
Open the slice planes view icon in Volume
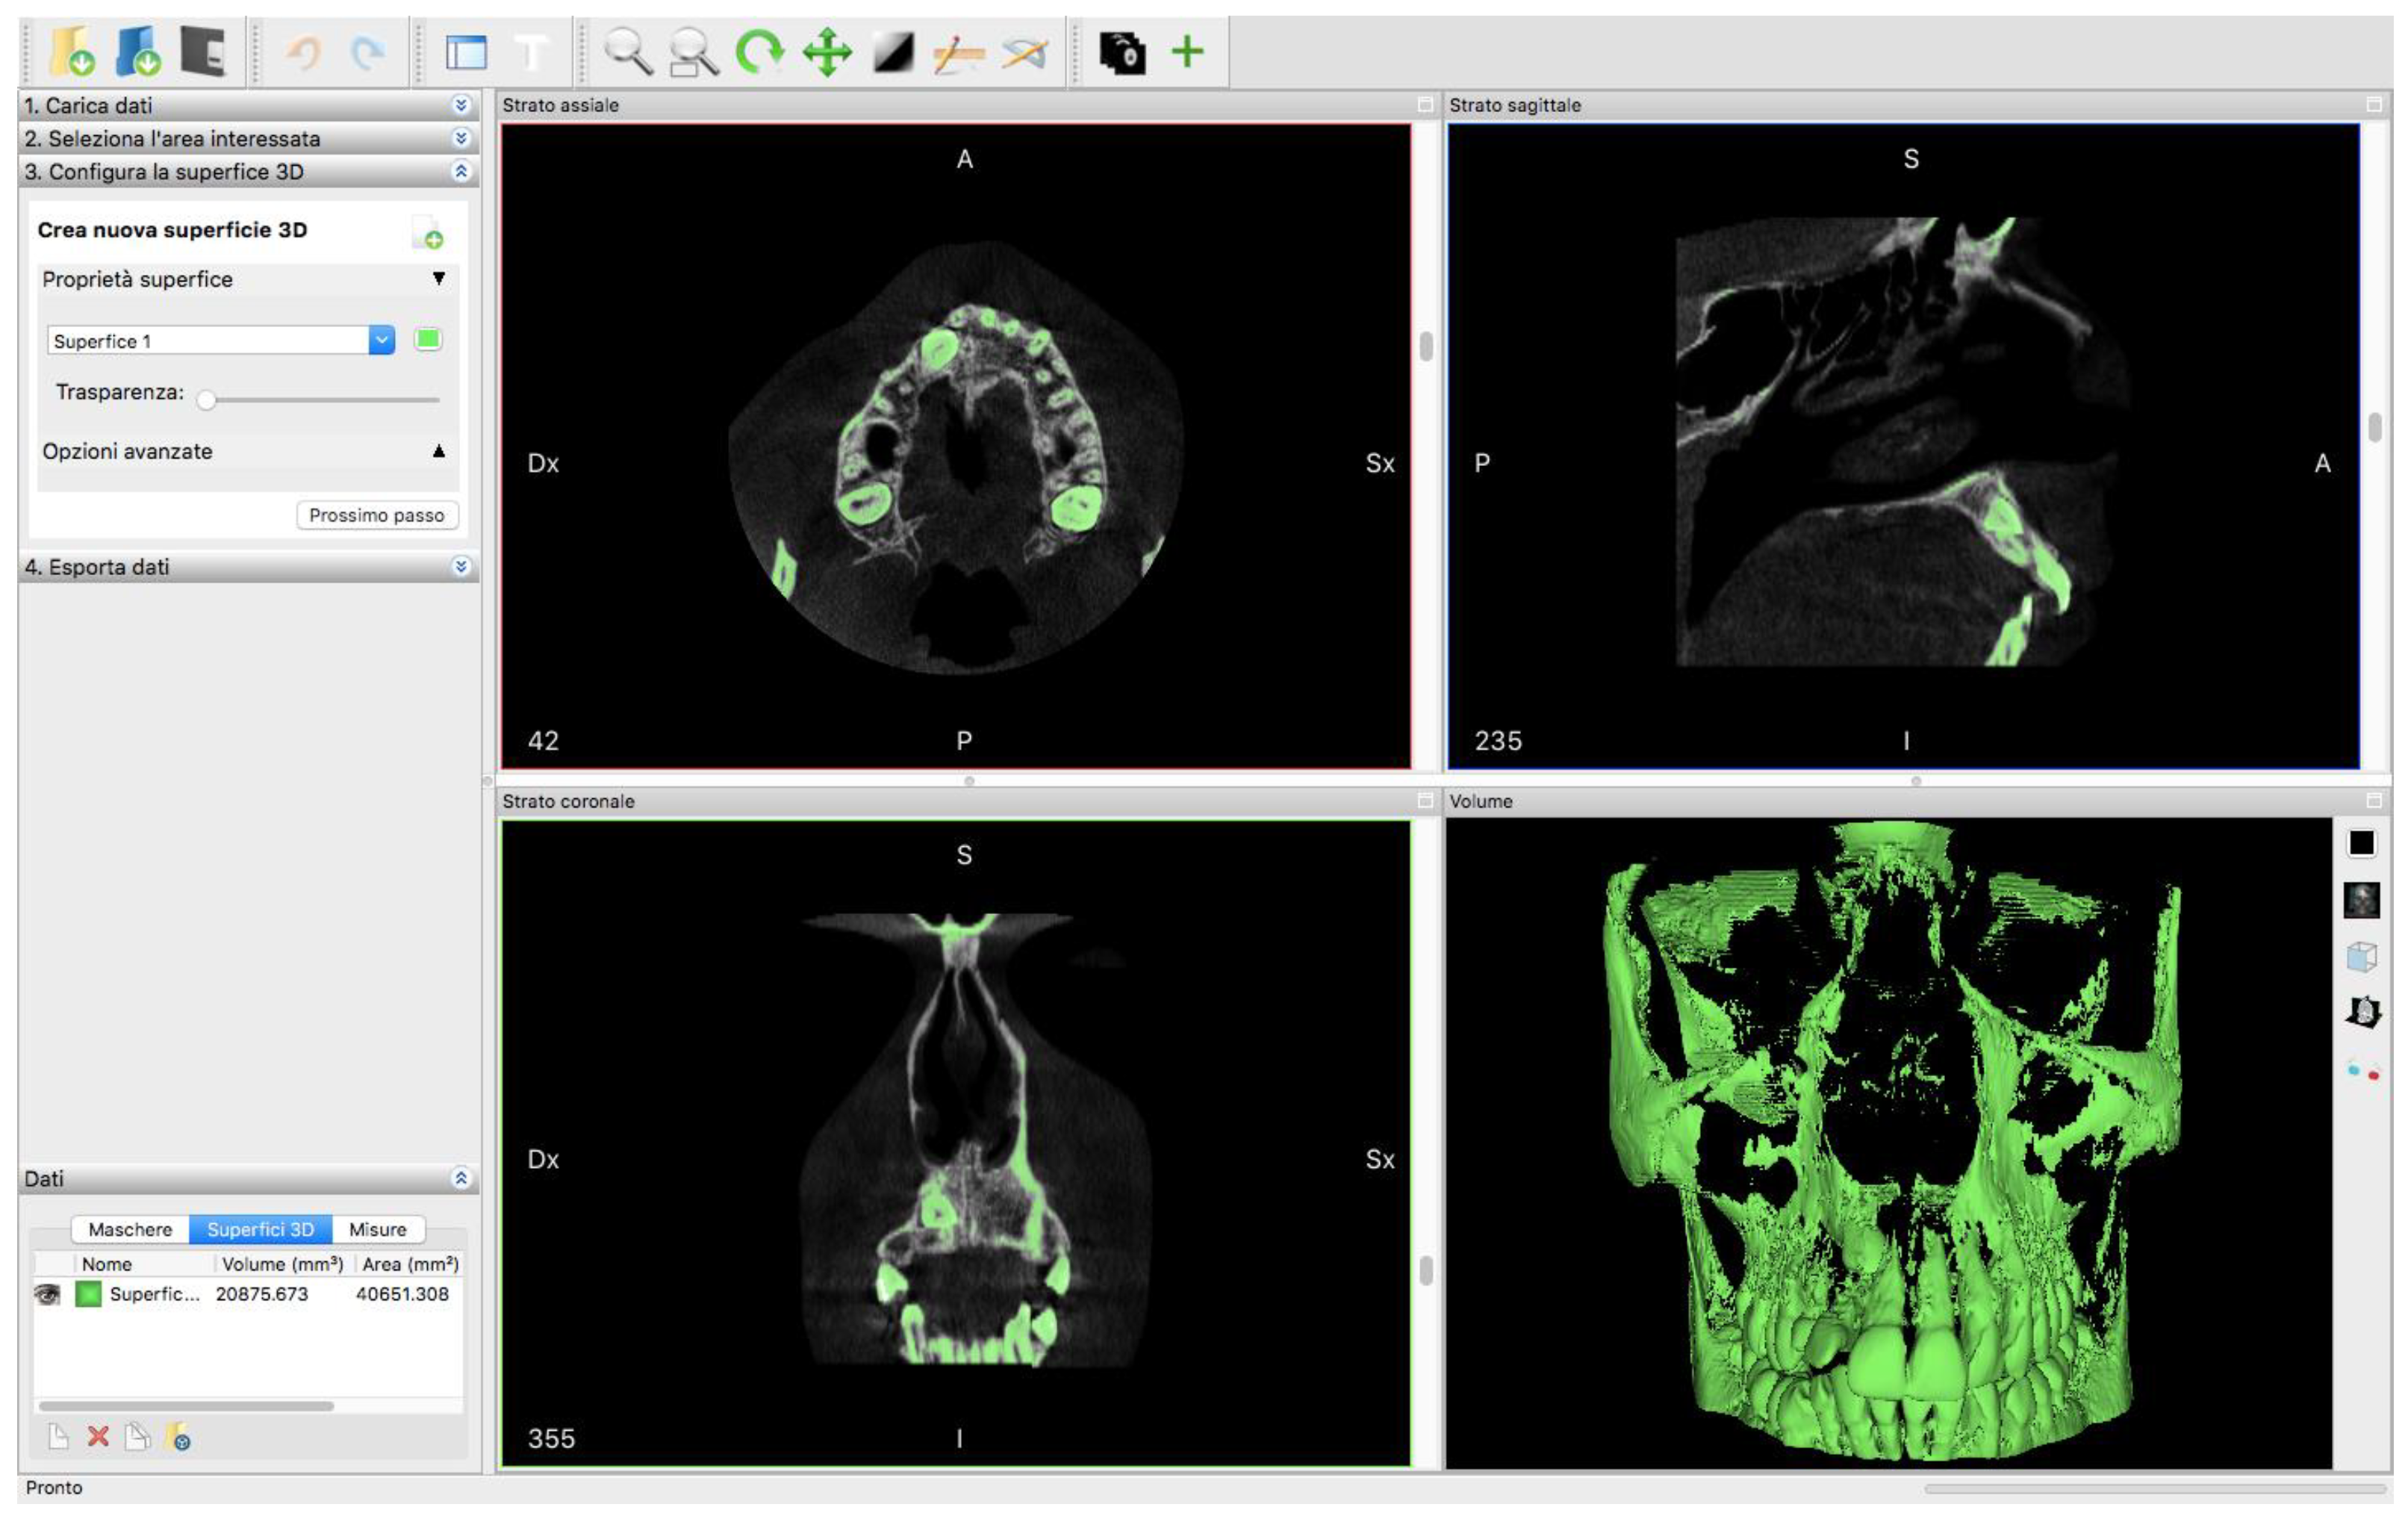pyautogui.click(x=2362, y=1012)
